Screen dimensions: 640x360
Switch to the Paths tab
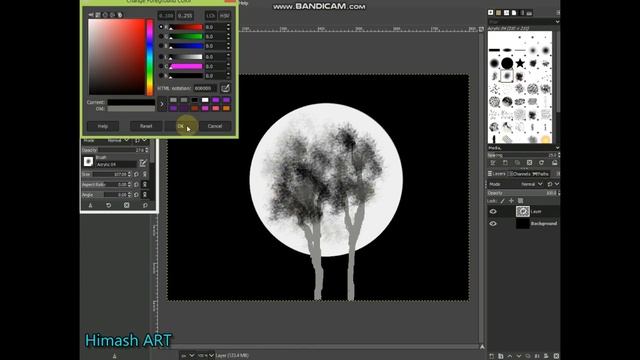pos(541,174)
